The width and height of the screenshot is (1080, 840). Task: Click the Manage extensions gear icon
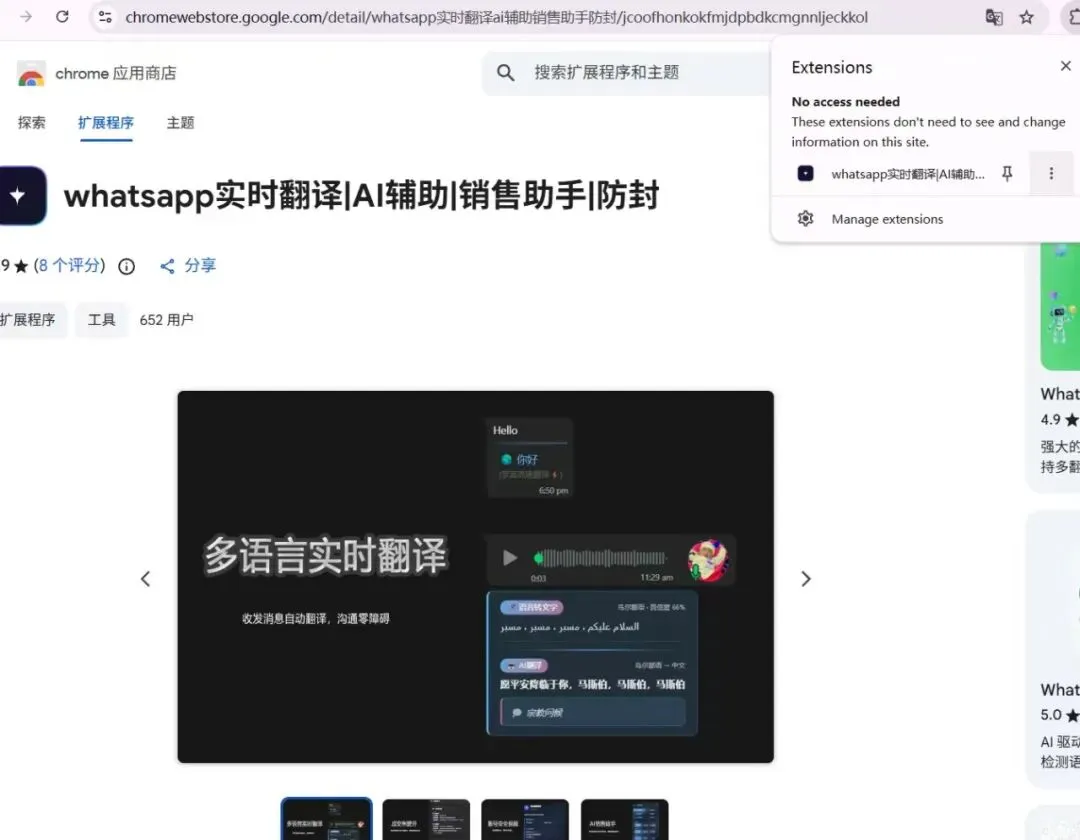coord(805,219)
